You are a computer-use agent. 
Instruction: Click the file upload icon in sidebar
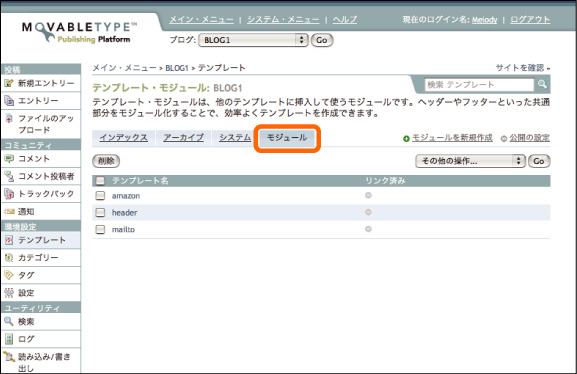point(9,119)
